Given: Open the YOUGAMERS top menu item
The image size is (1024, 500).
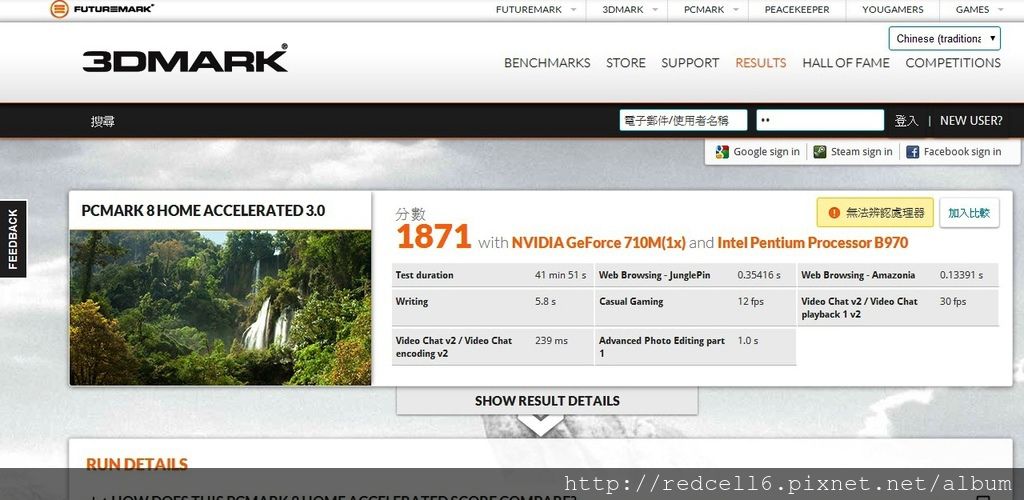Looking at the screenshot, I should click(892, 9).
